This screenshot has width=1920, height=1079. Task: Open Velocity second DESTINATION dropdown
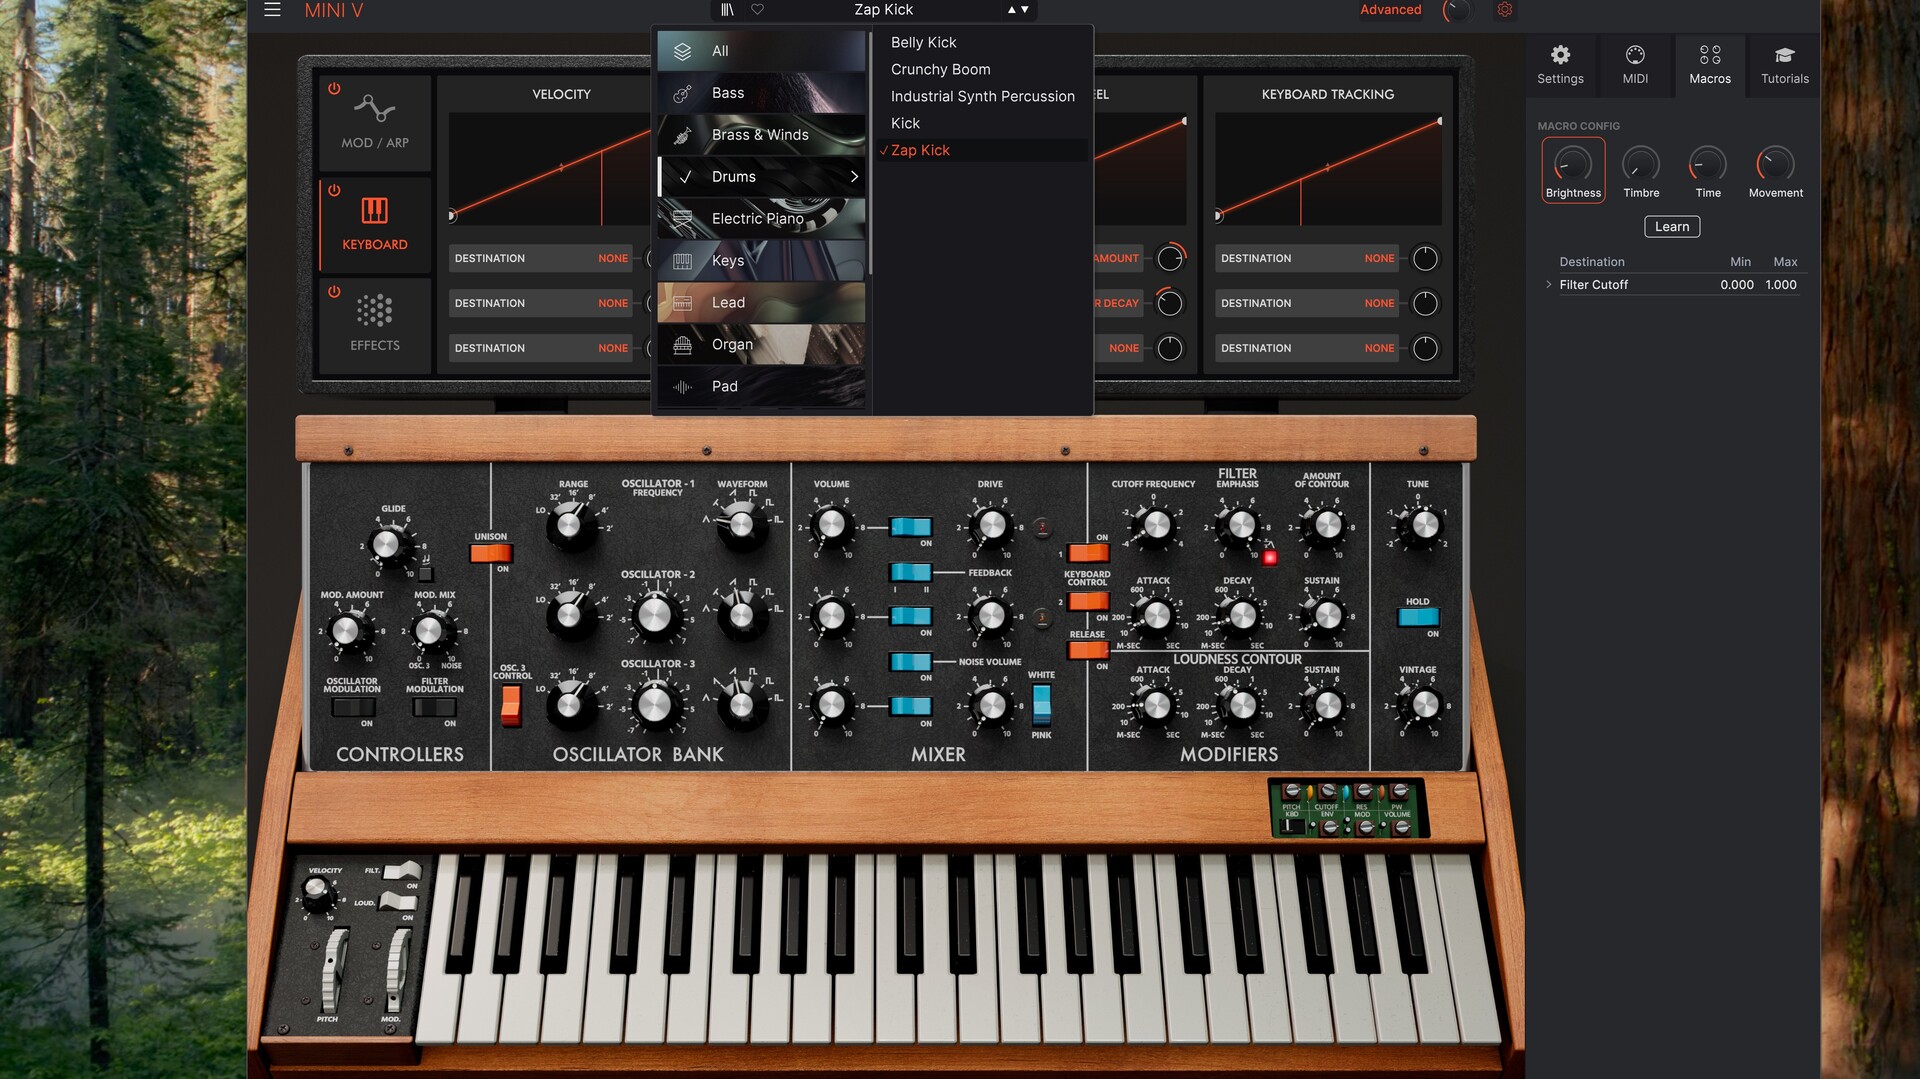point(541,303)
